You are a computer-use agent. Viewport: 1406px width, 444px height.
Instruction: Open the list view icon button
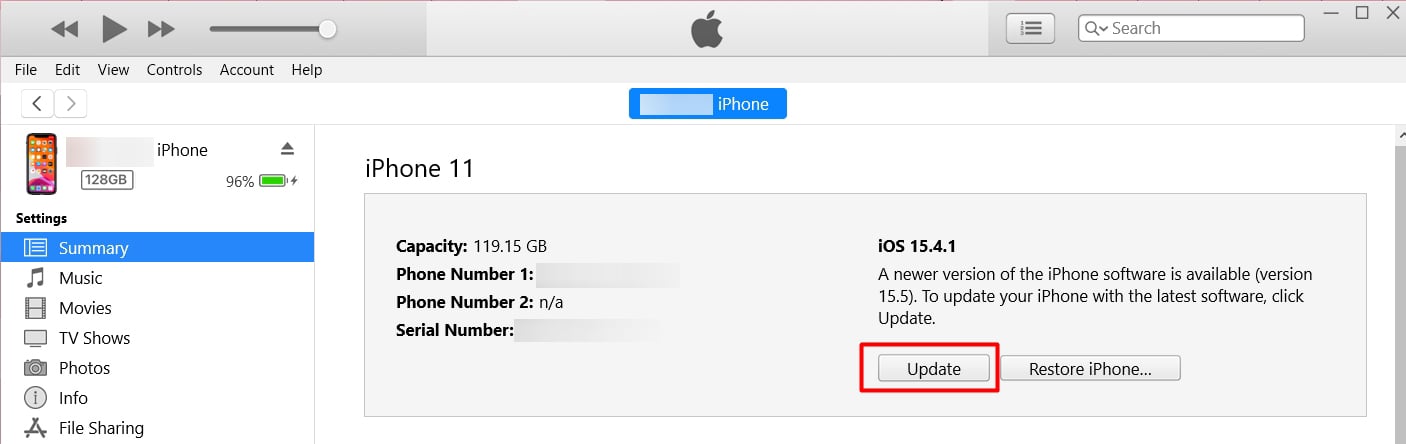pos(1030,29)
